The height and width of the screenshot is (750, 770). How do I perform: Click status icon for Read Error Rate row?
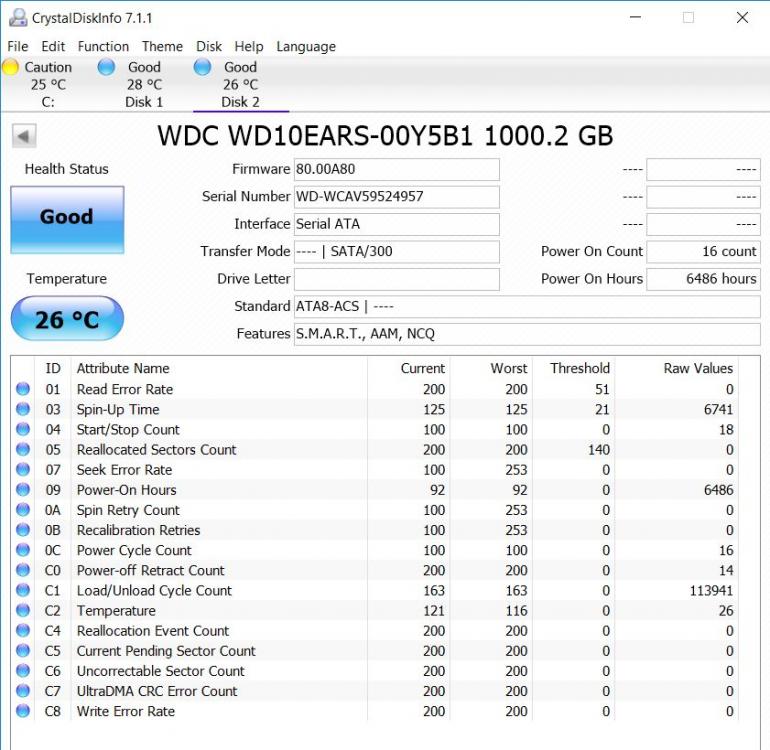pos(23,389)
